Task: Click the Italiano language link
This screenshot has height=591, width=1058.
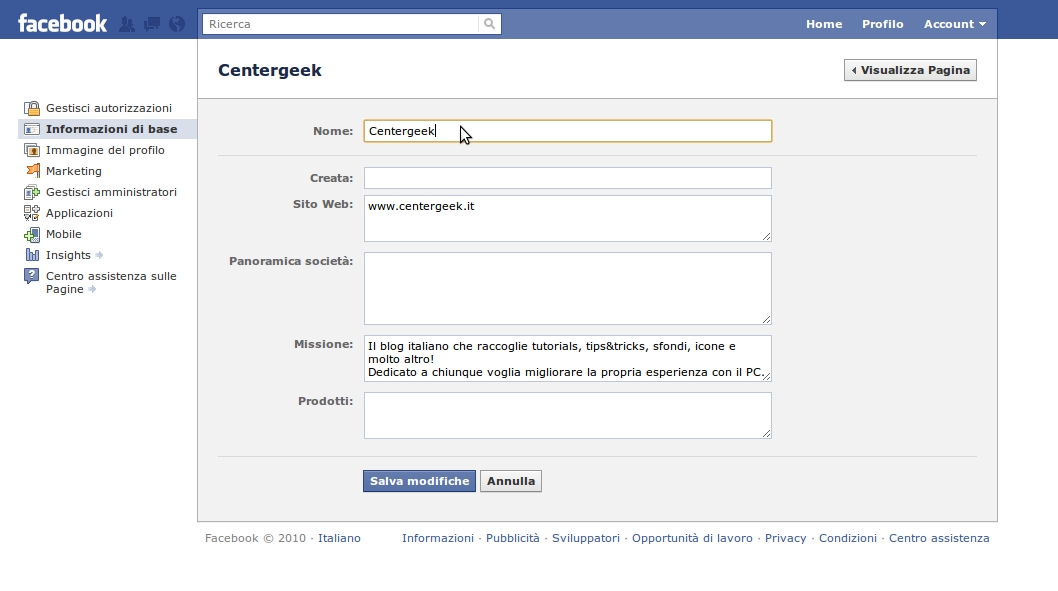Action: pyautogui.click(x=339, y=538)
